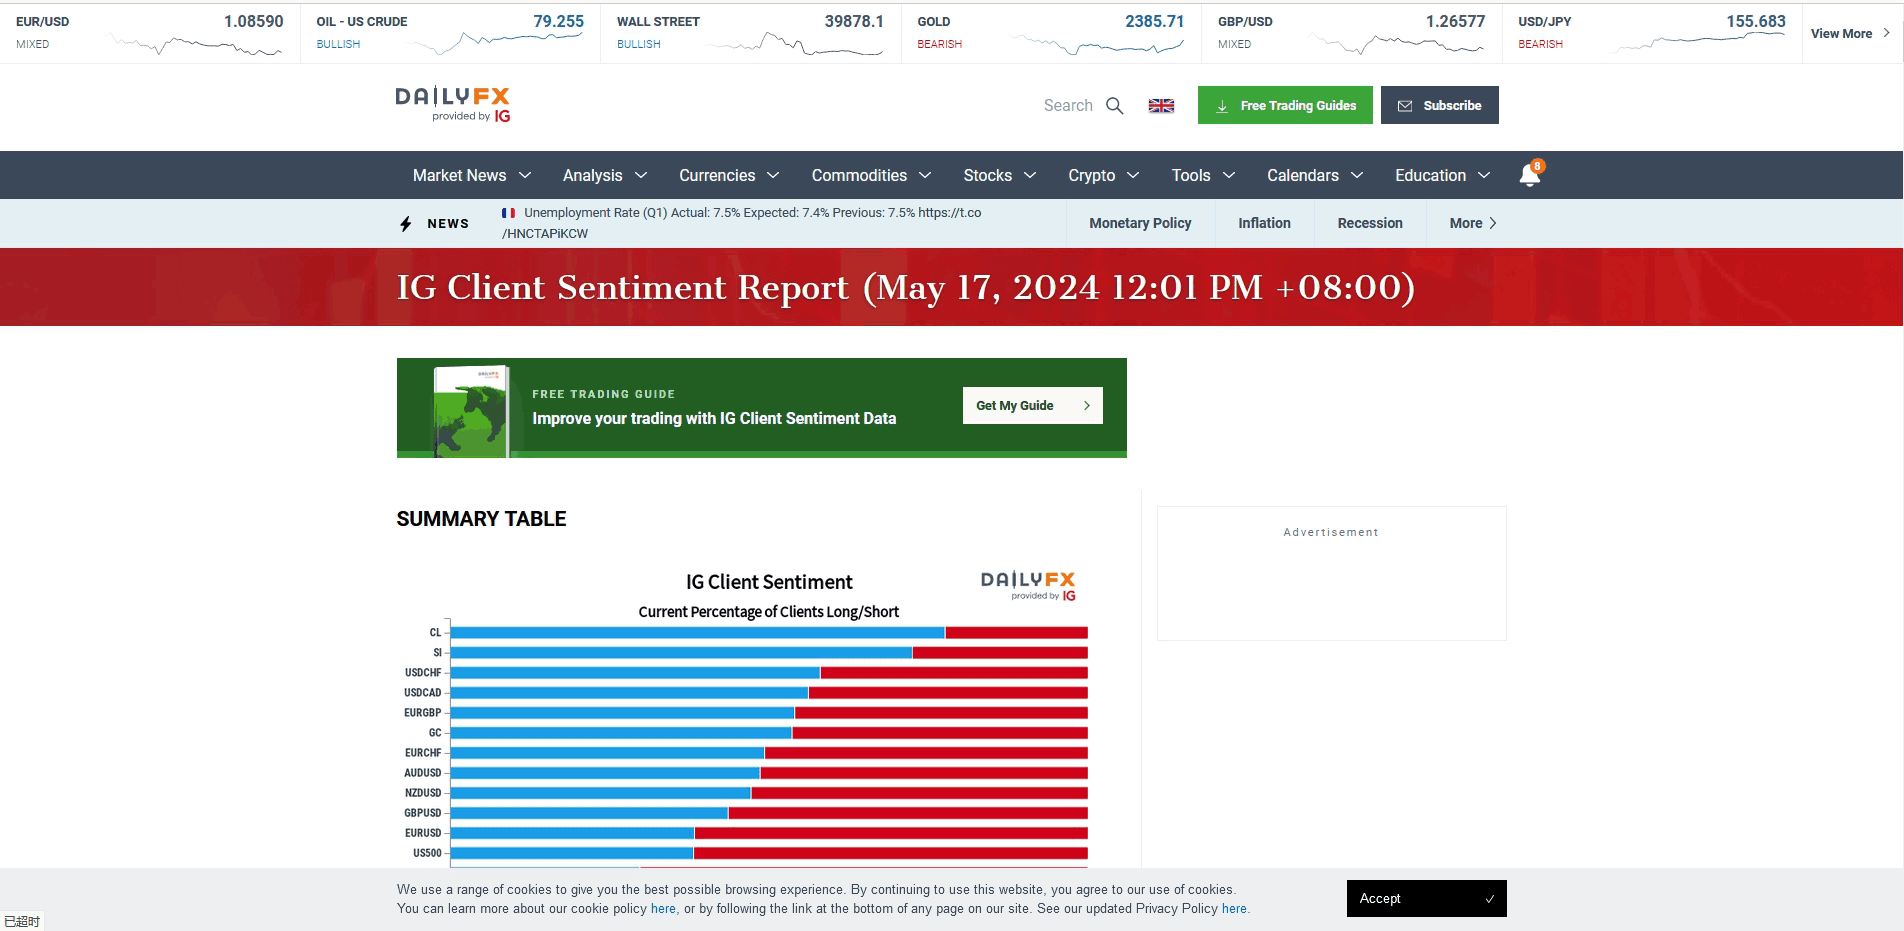Open the Analysis menu

point(593,175)
